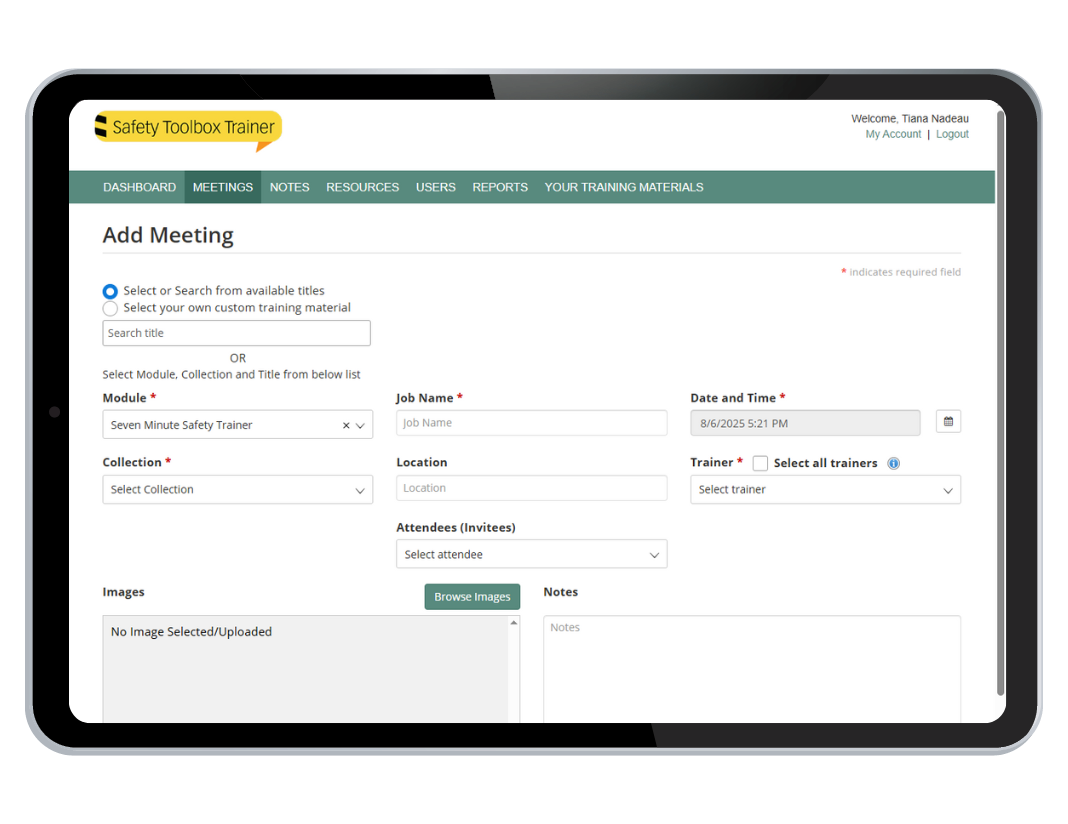This screenshot has width=1068, height=824.
Task: Check the 'Select all trainers' checkbox
Action: coord(760,463)
